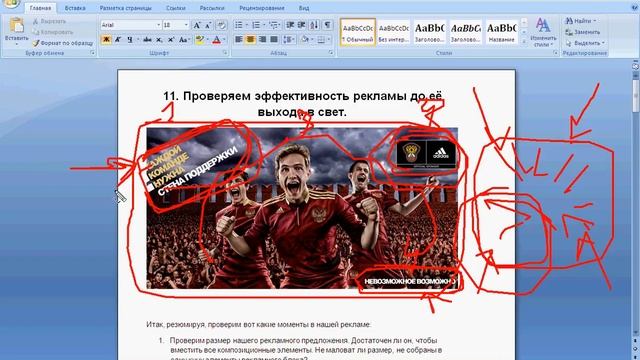Click the Shrink Font icon
640x360 pixels.
coord(208,25)
